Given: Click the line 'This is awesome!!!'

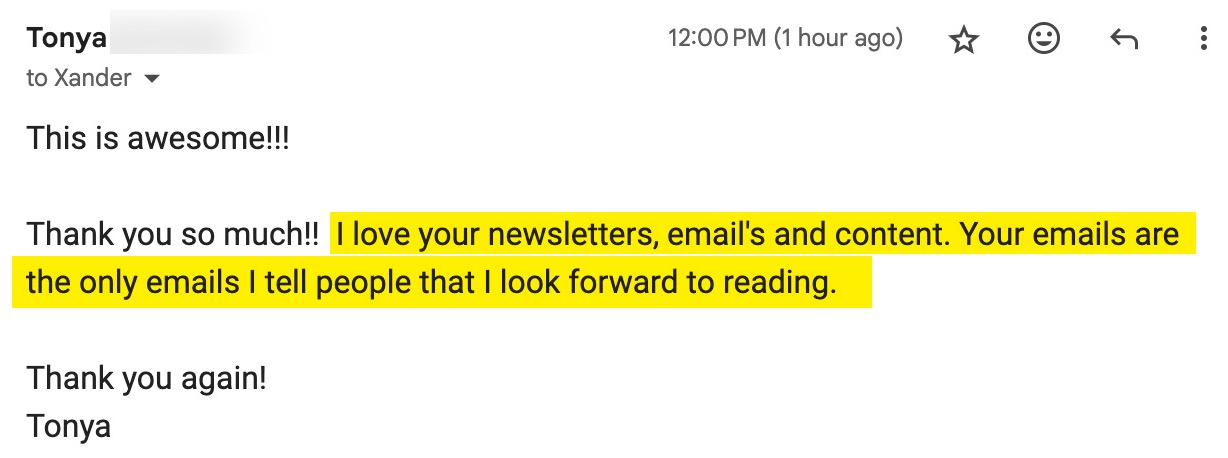Looking at the screenshot, I should pyautogui.click(x=158, y=138).
